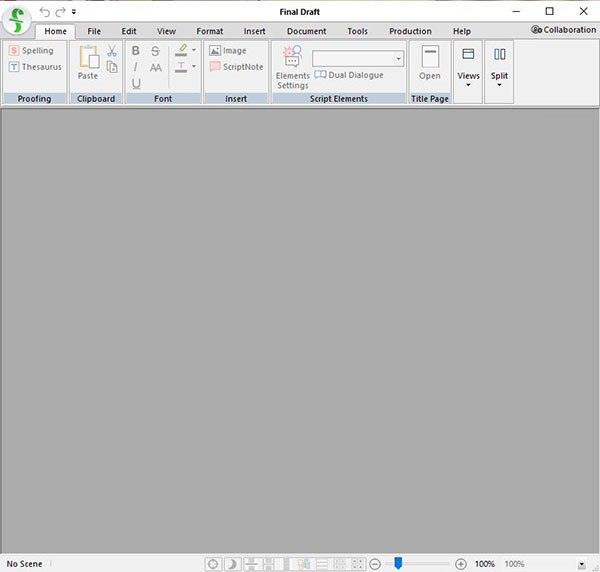The image size is (600, 572).
Task: Insert a ScriptNote
Action: (236, 67)
